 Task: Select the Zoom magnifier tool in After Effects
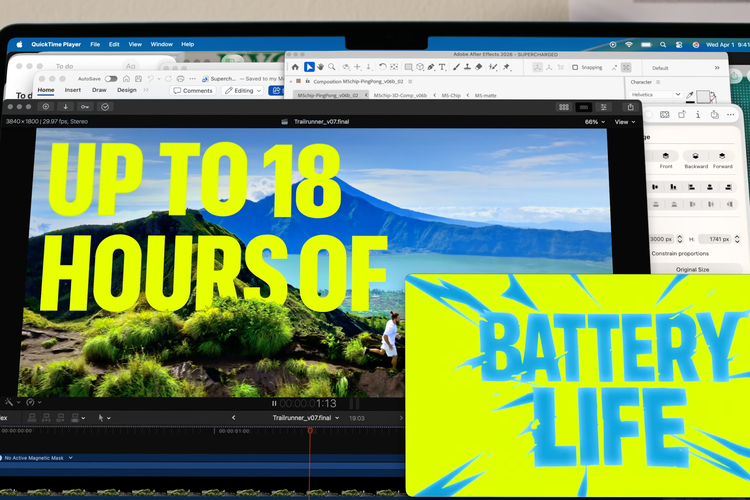tap(331, 67)
